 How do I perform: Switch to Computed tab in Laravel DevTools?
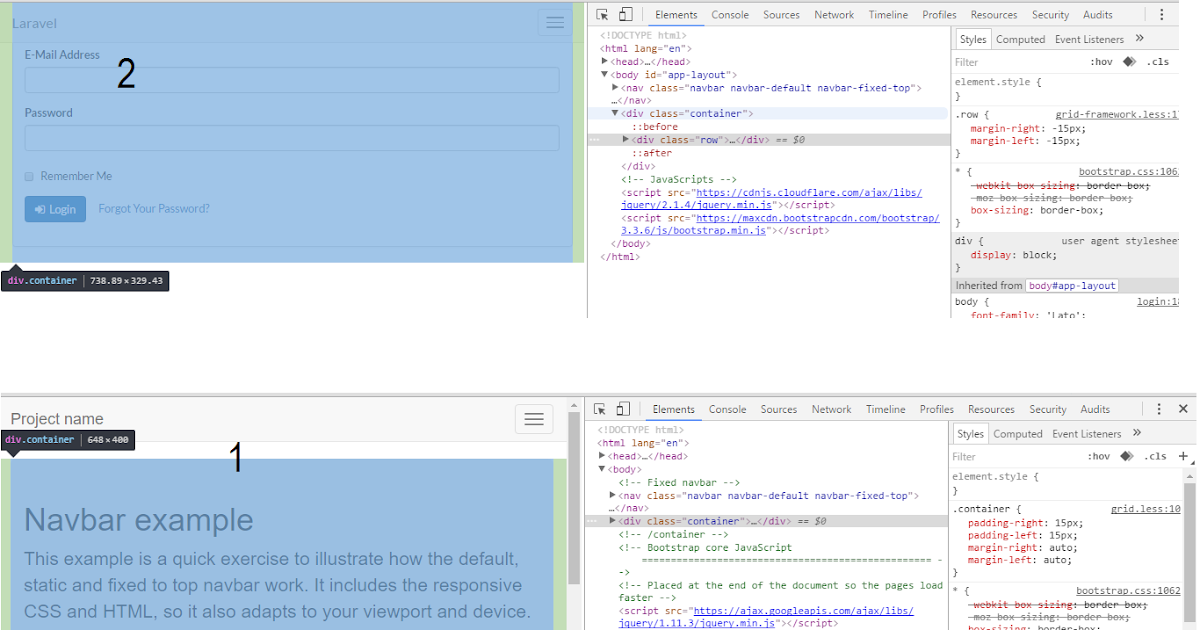point(1020,39)
